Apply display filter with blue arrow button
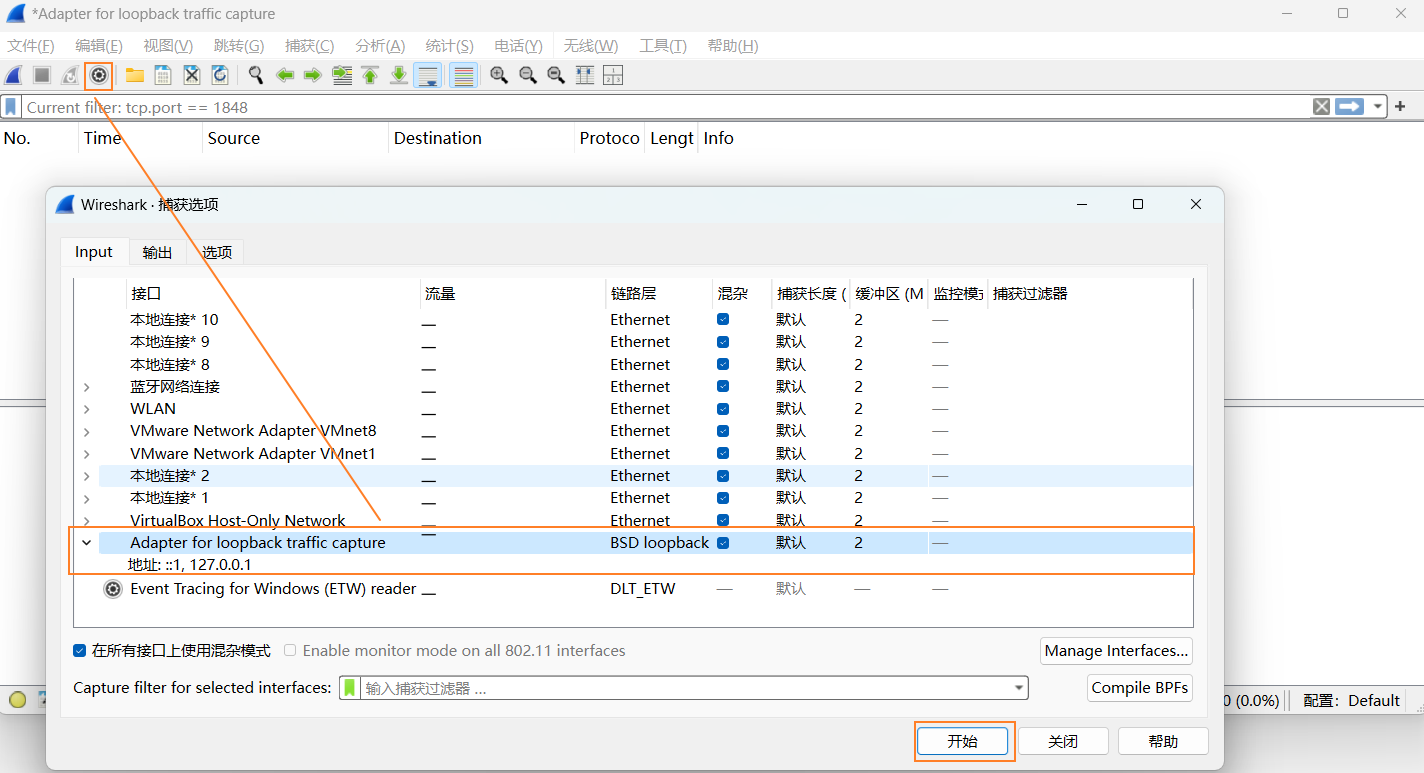 click(x=1350, y=107)
